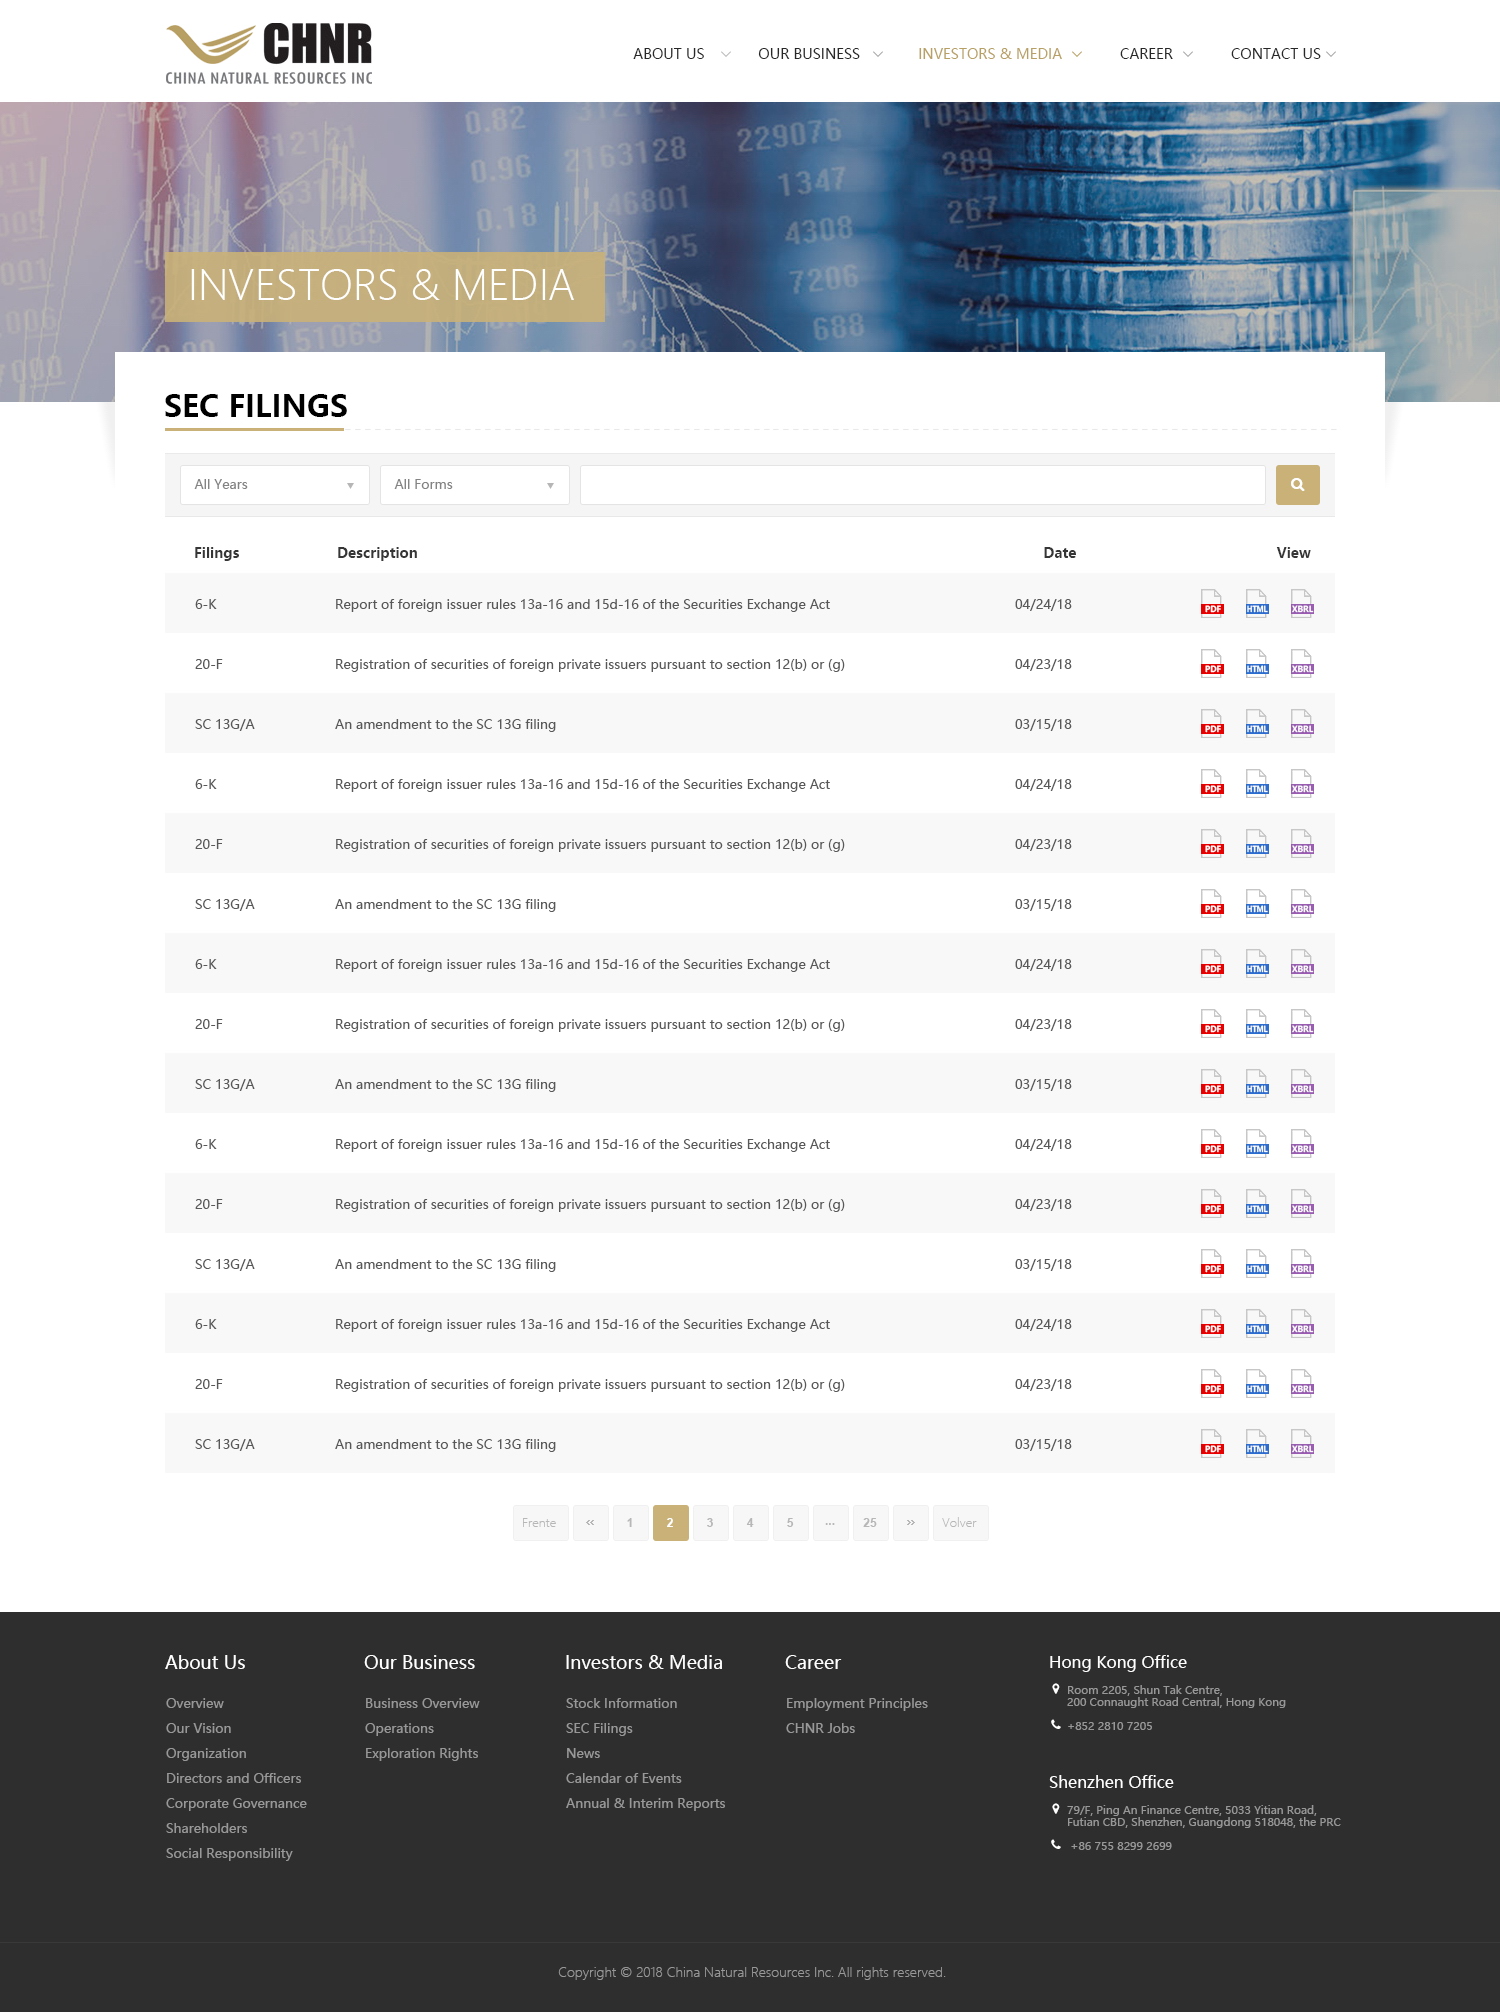Open the Investors & Media menu
This screenshot has height=2012, width=1500.
coord(999,54)
